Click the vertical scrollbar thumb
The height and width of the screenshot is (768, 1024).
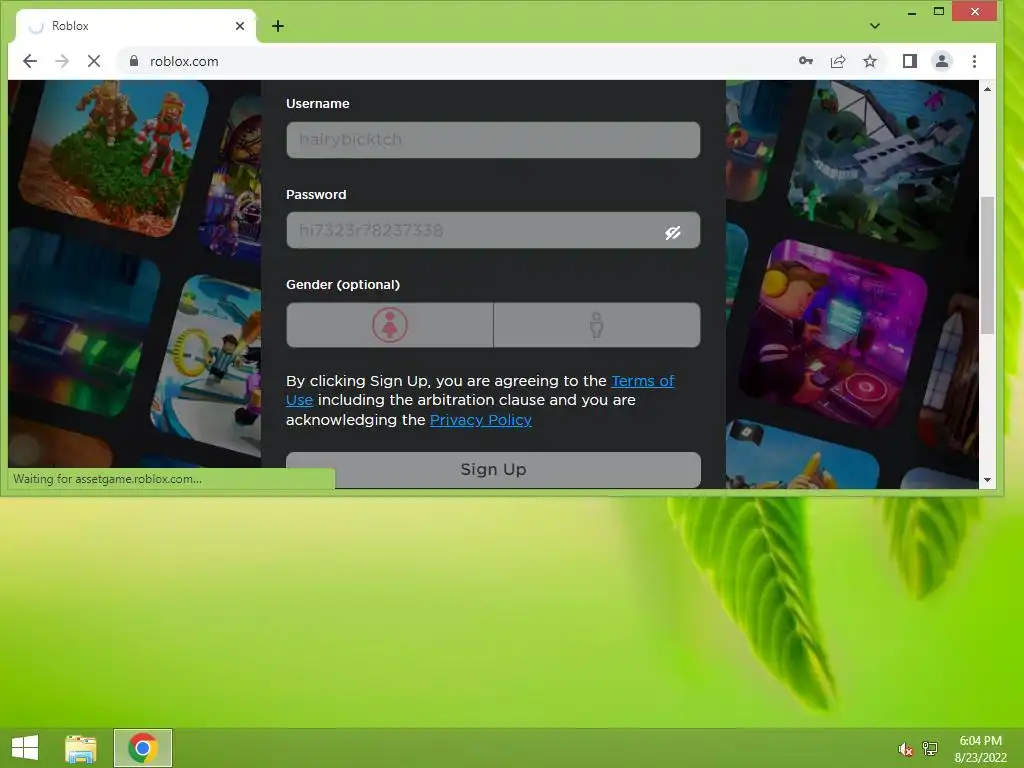coord(987,264)
